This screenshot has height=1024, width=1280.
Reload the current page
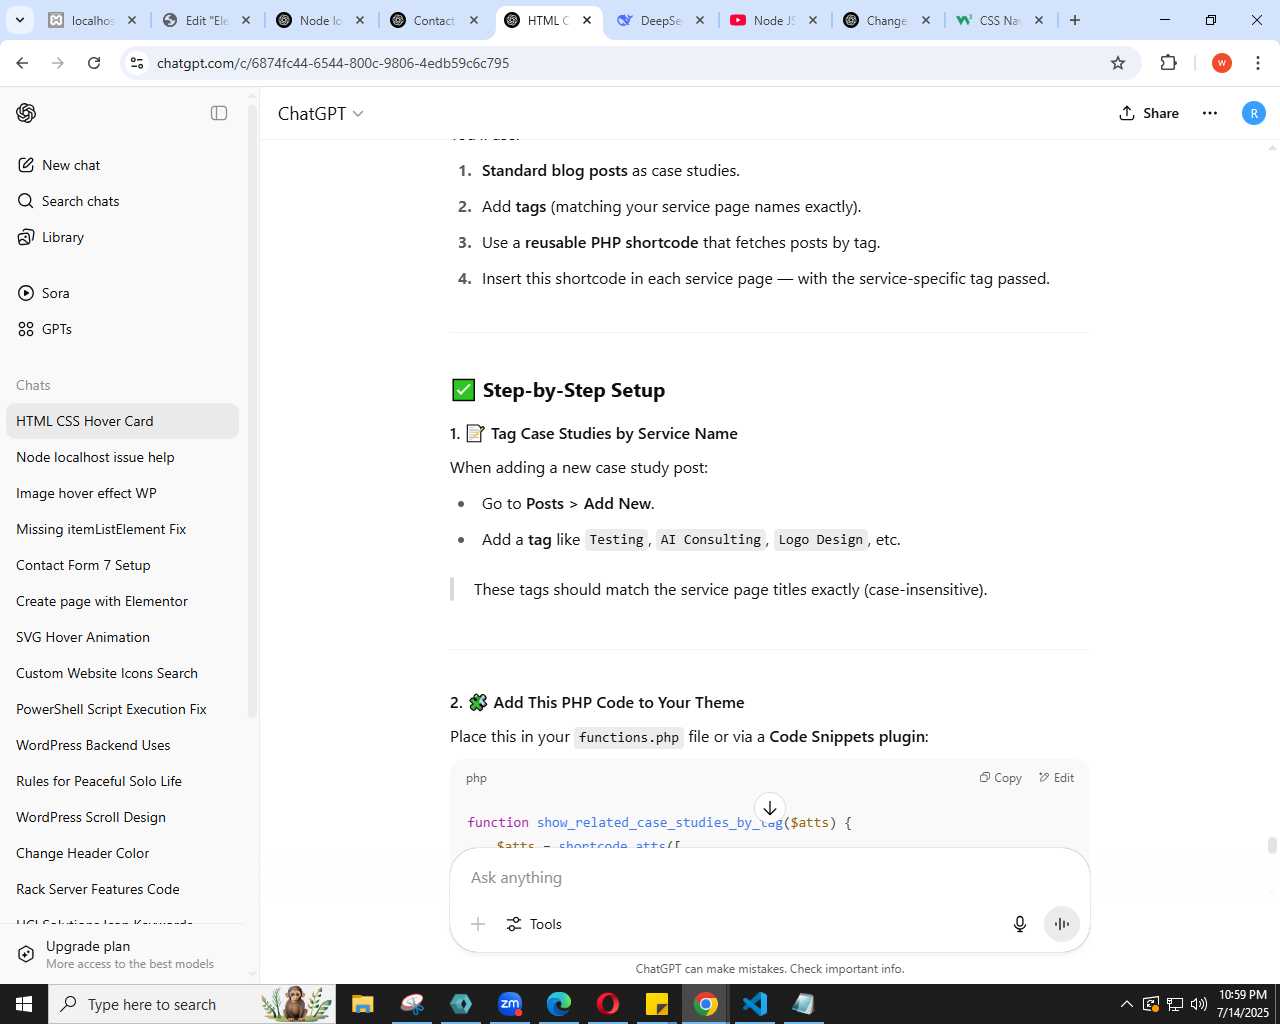tap(94, 63)
